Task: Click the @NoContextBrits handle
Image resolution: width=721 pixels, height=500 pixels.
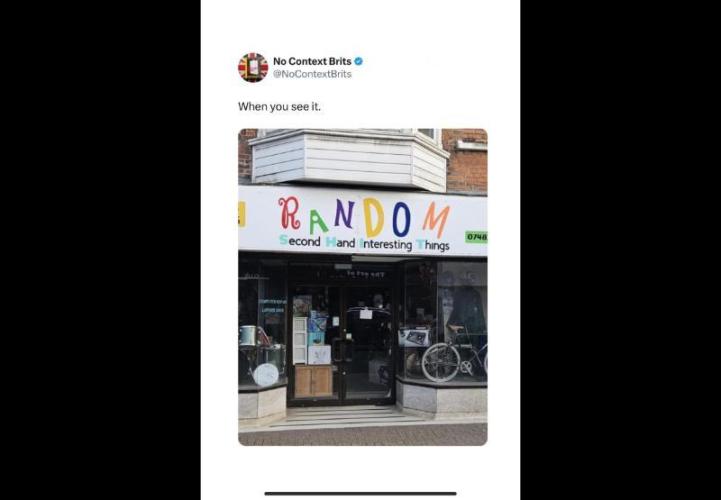Action: 312,74
